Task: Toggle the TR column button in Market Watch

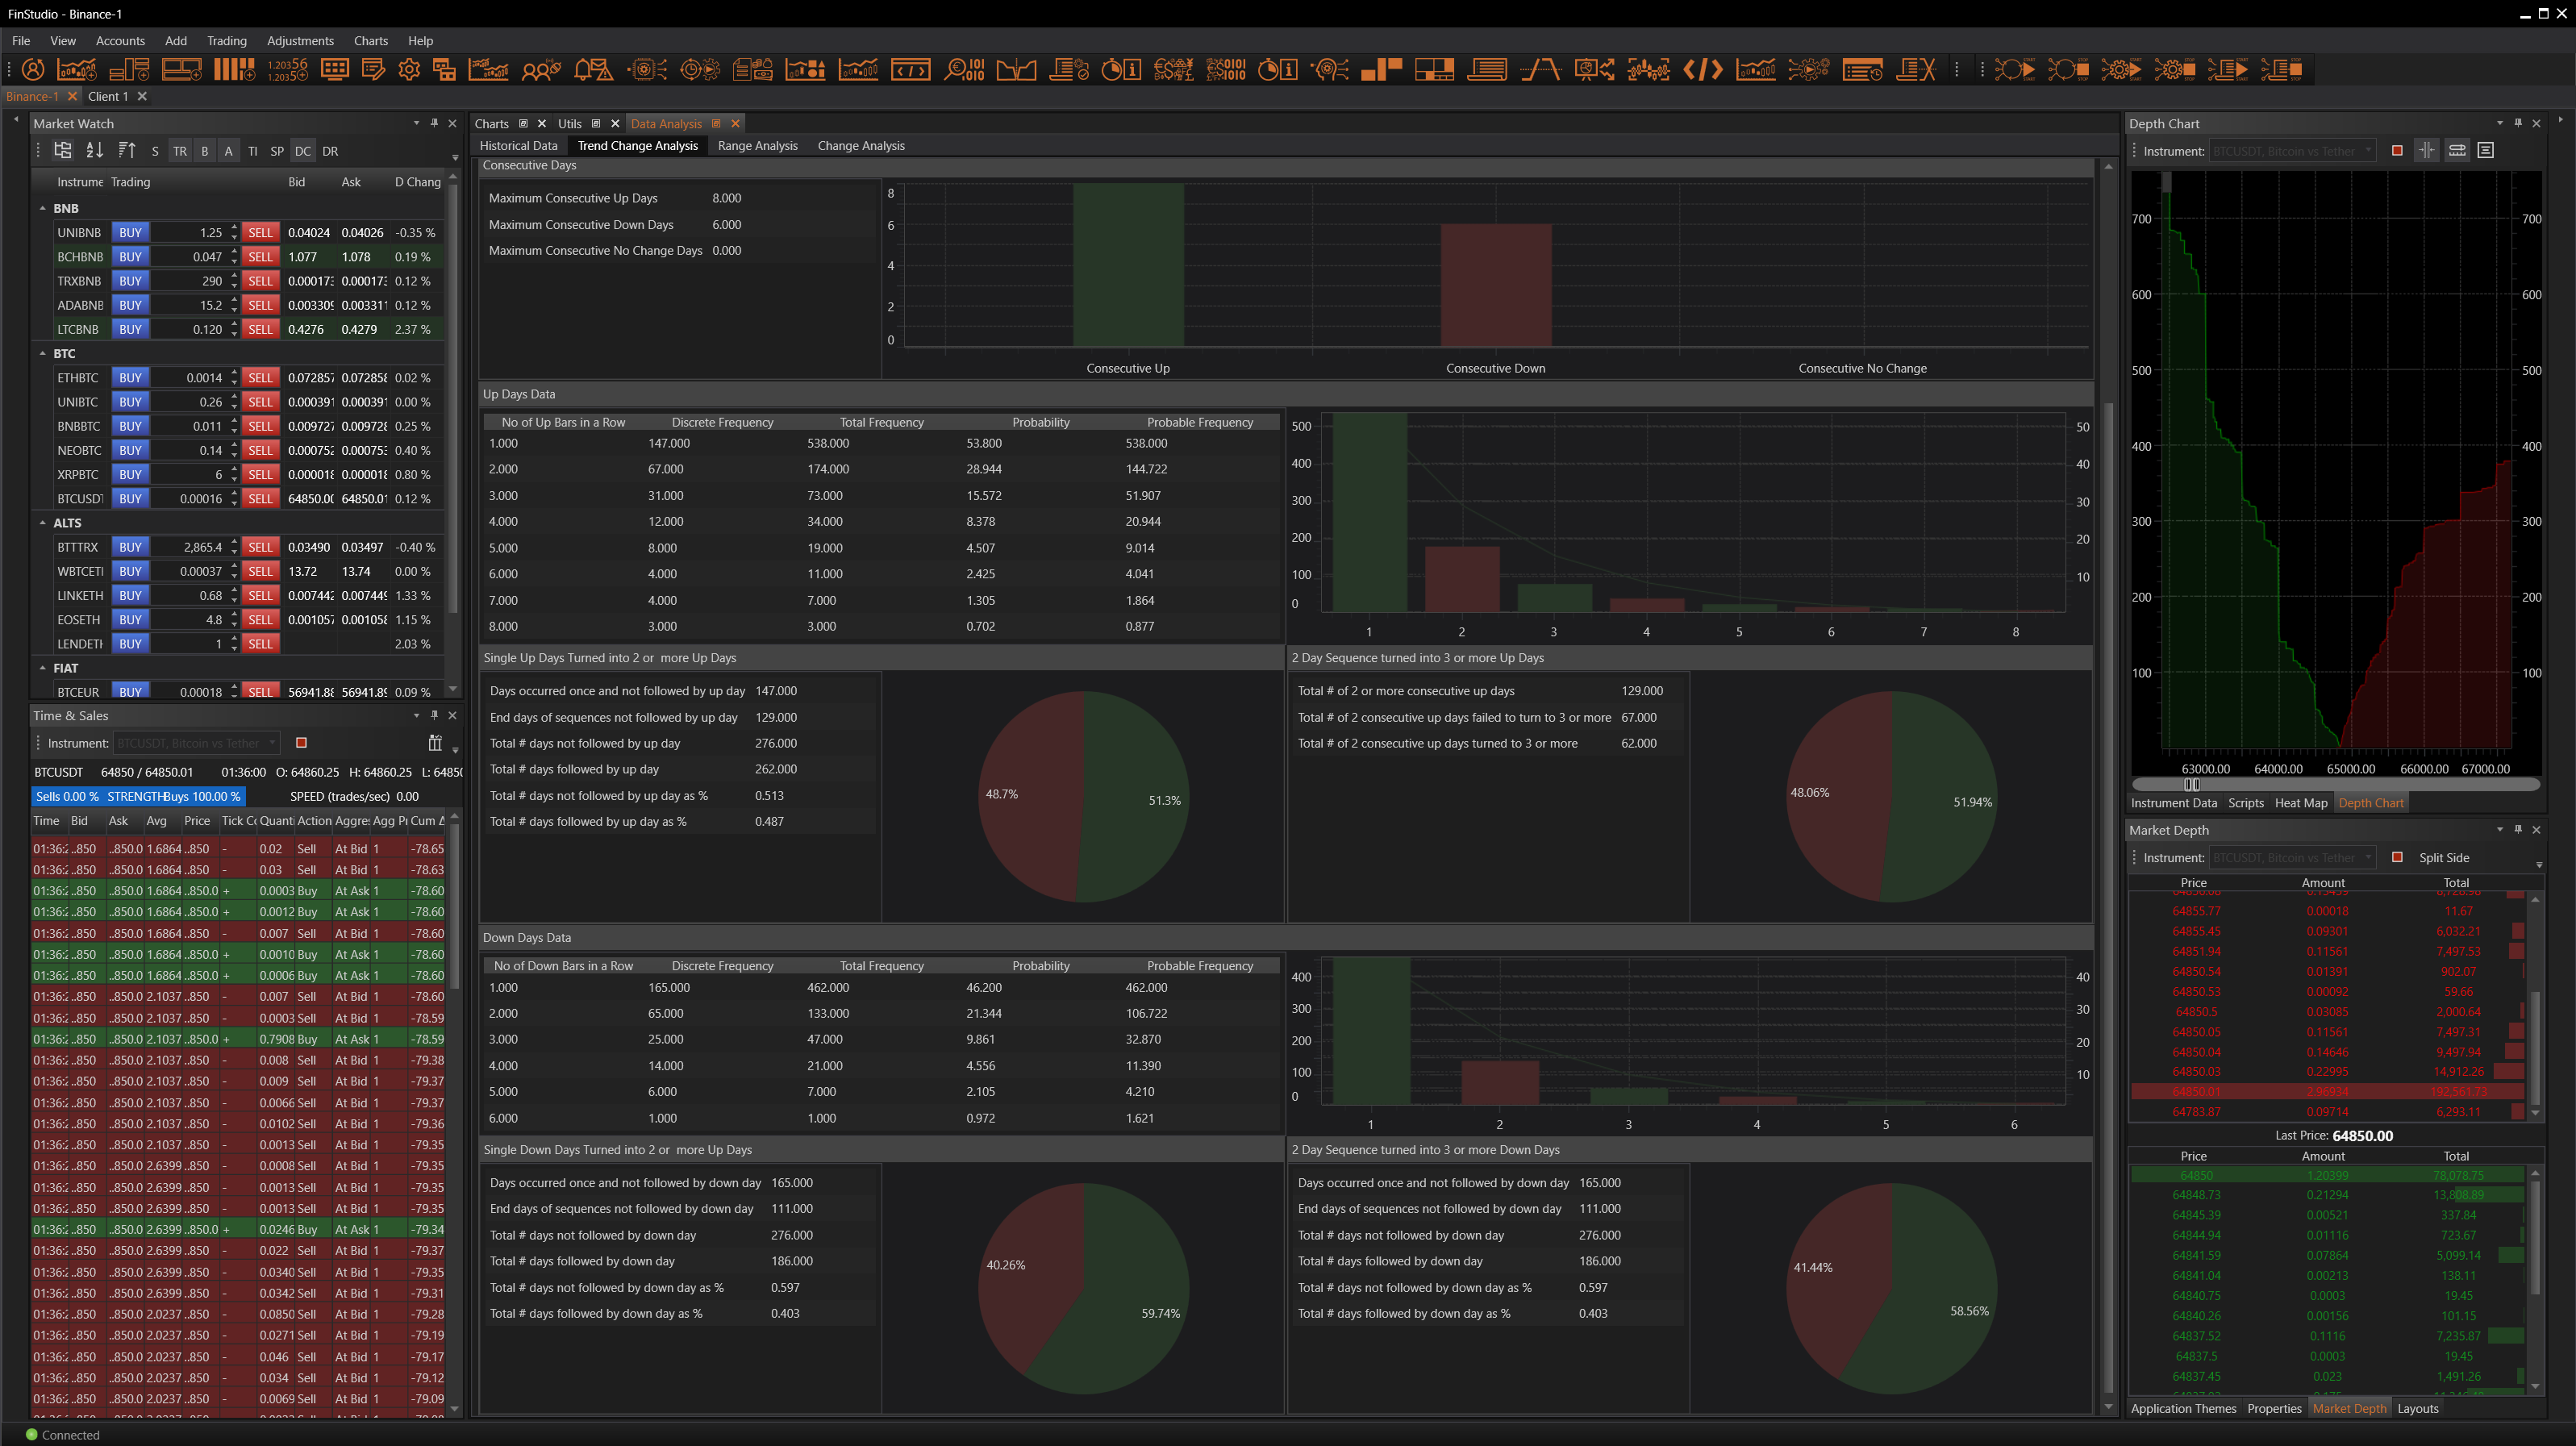Action: (179, 152)
